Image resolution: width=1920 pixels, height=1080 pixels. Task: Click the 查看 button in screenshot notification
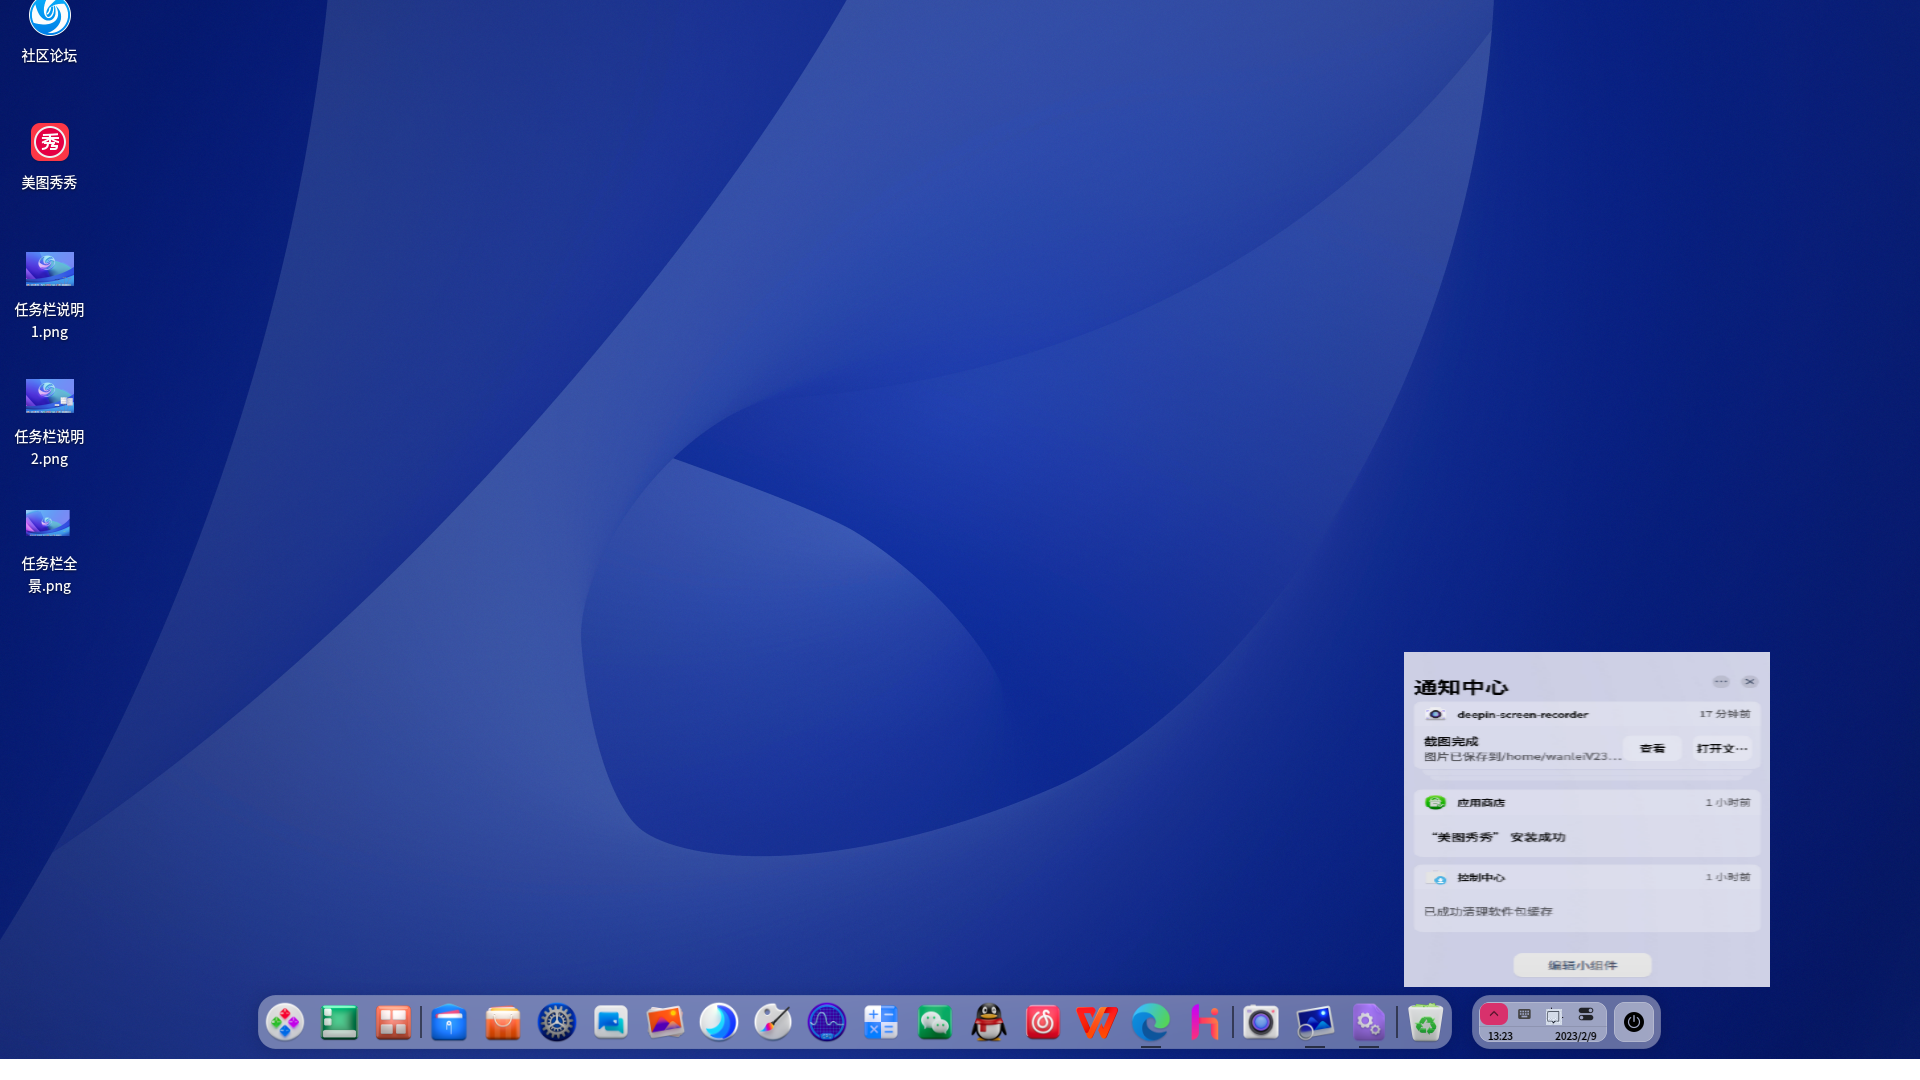tap(1652, 748)
